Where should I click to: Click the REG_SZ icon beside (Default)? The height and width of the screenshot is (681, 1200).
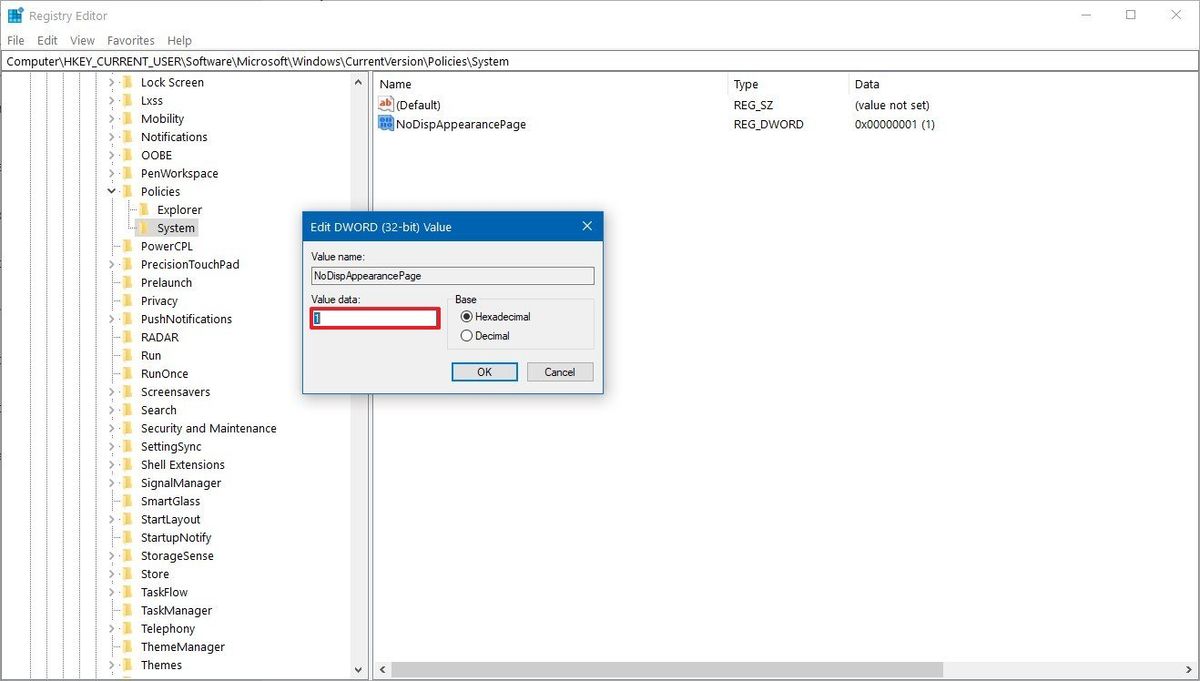point(386,104)
